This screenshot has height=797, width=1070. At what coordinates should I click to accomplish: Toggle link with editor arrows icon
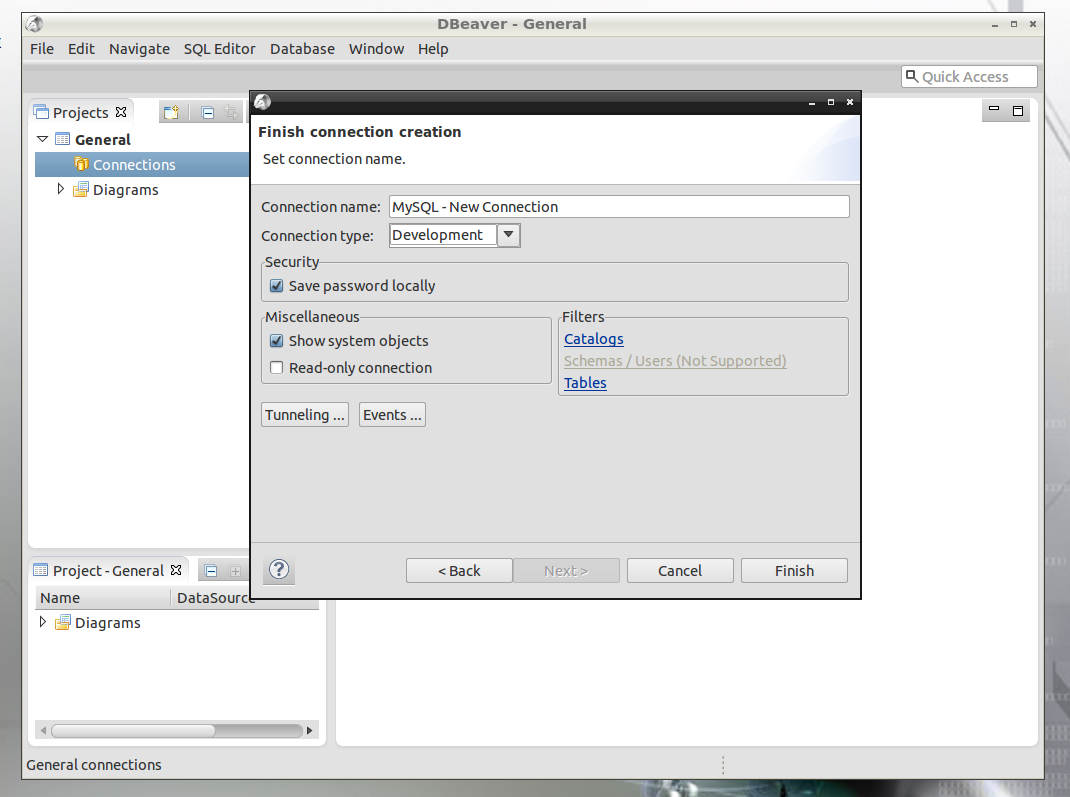click(231, 113)
